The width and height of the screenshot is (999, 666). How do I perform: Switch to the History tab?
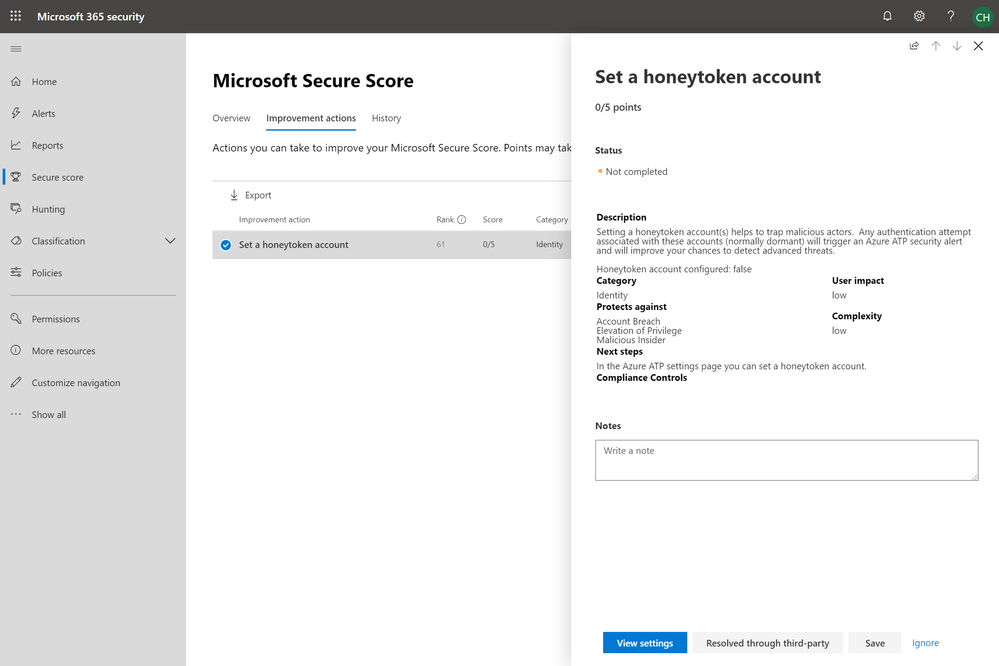click(x=386, y=118)
